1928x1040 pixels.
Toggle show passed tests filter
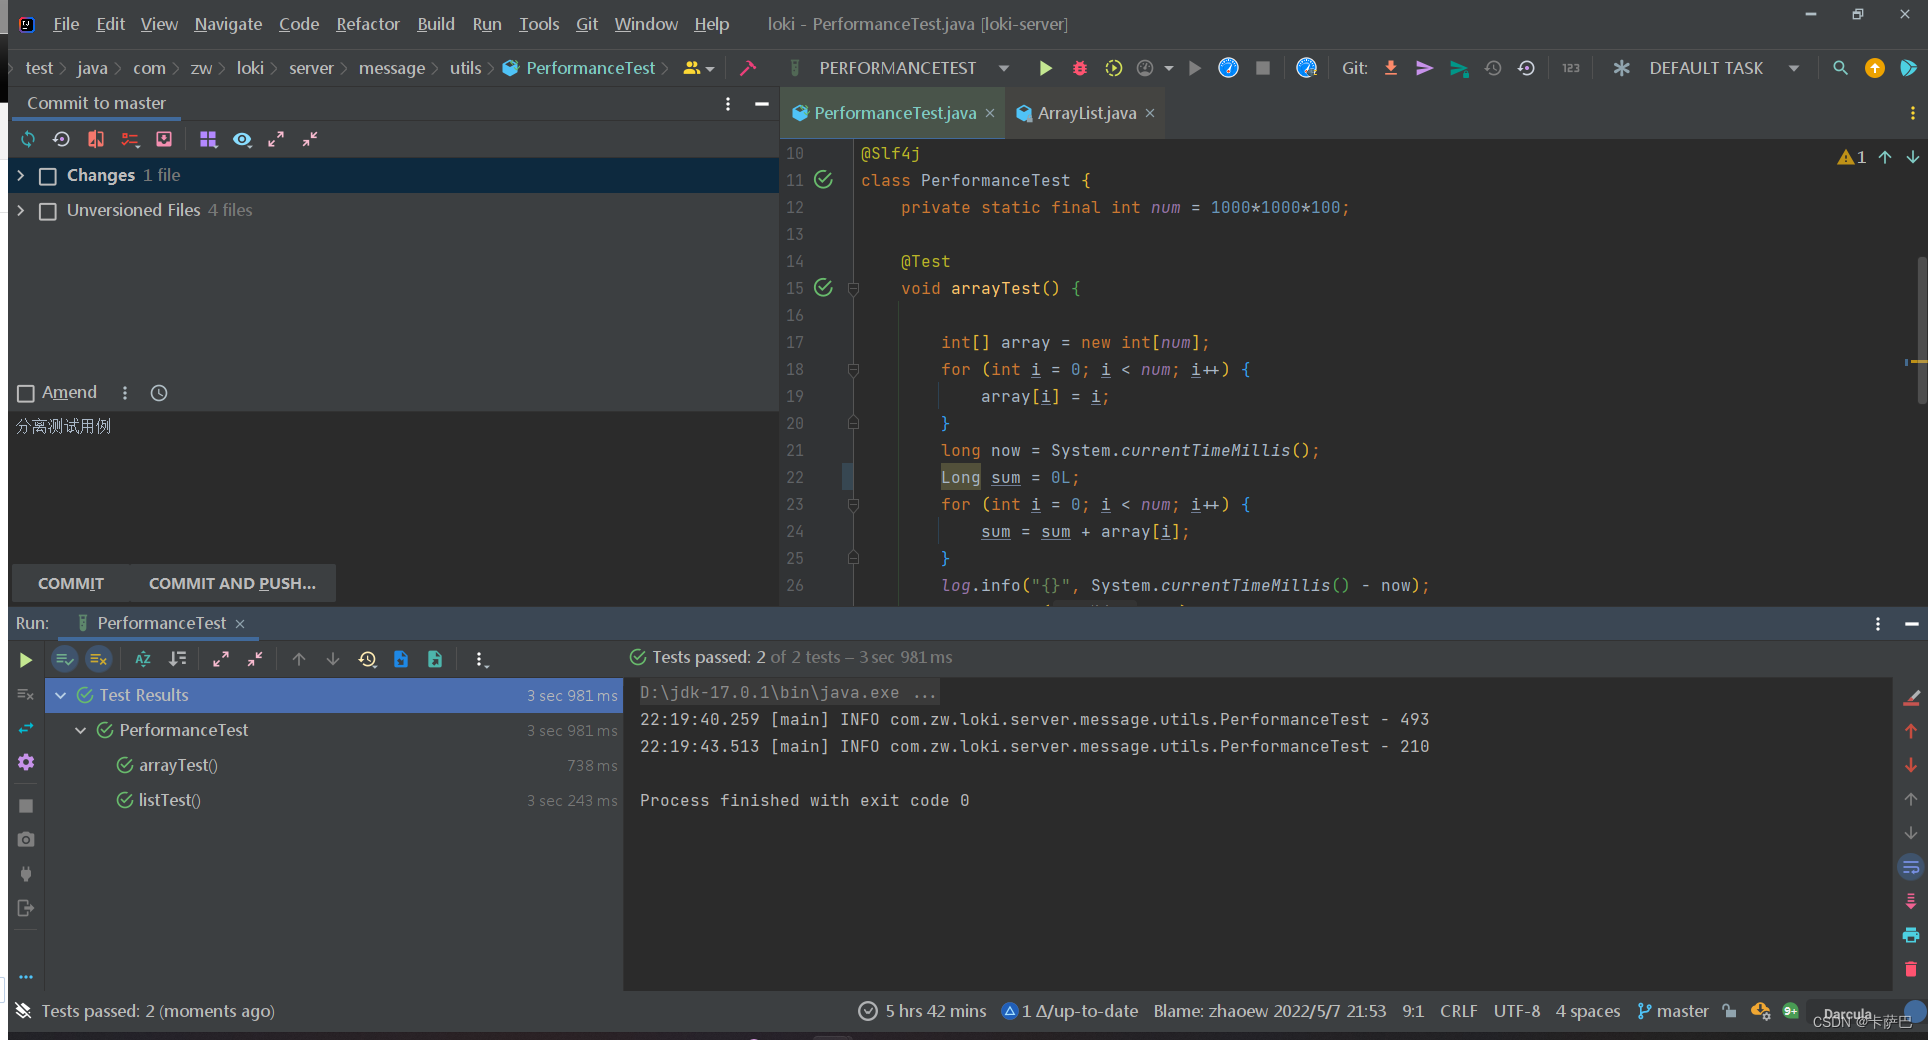coord(64,659)
